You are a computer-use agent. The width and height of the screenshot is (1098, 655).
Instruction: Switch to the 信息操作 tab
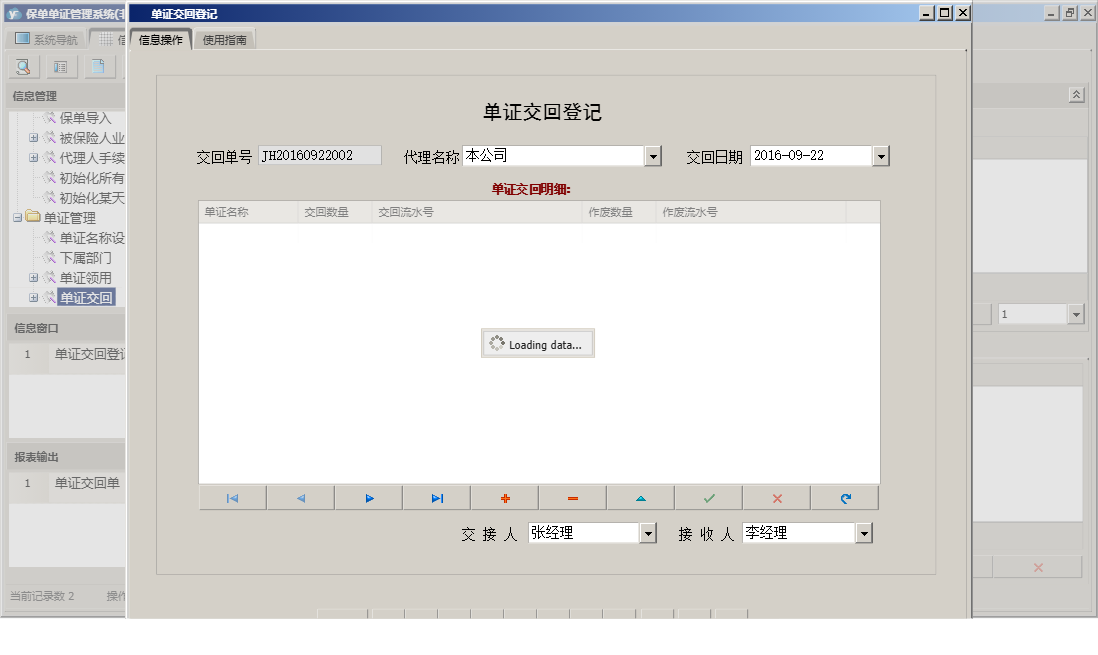tap(160, 40)
